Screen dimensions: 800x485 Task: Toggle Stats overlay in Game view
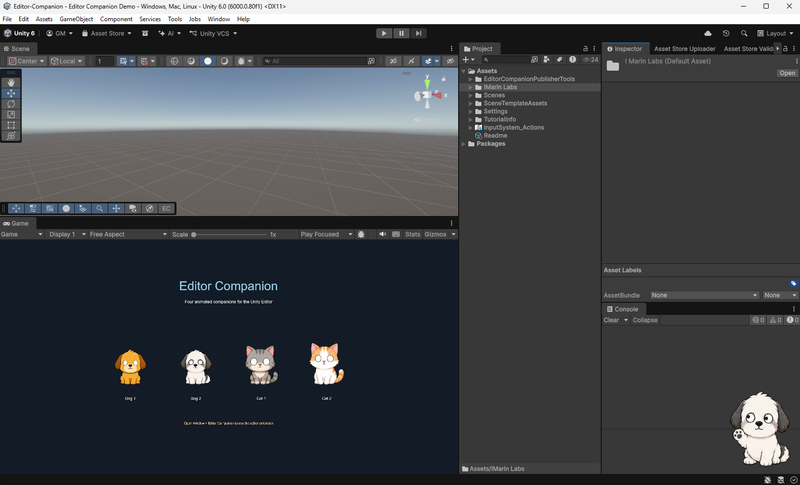click(x=412, y=234)
